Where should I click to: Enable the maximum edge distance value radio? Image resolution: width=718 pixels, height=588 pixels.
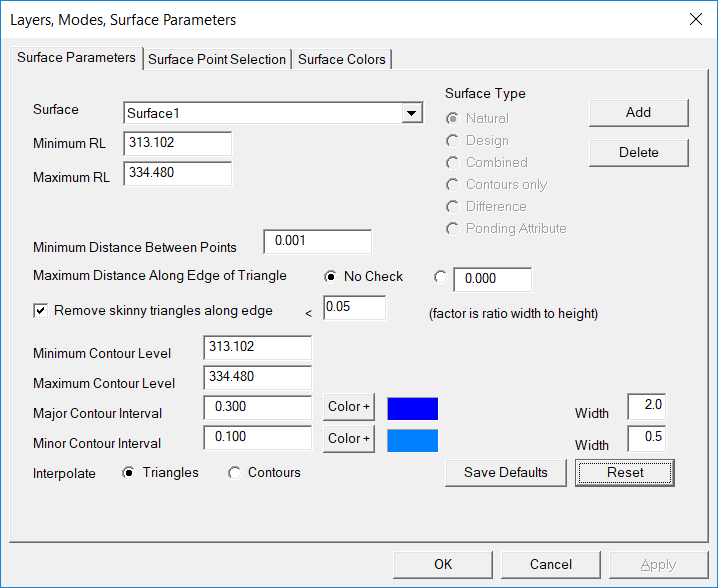440,277
